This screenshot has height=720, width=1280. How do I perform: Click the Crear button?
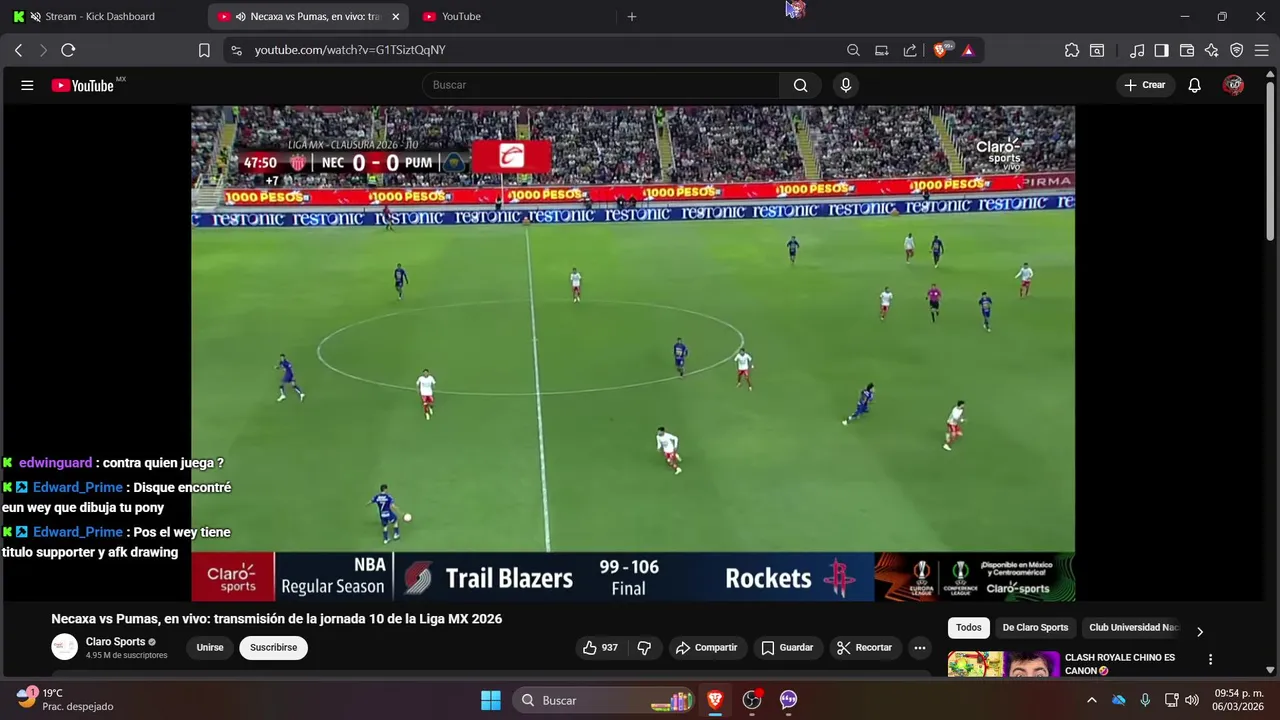(1144, 85)
